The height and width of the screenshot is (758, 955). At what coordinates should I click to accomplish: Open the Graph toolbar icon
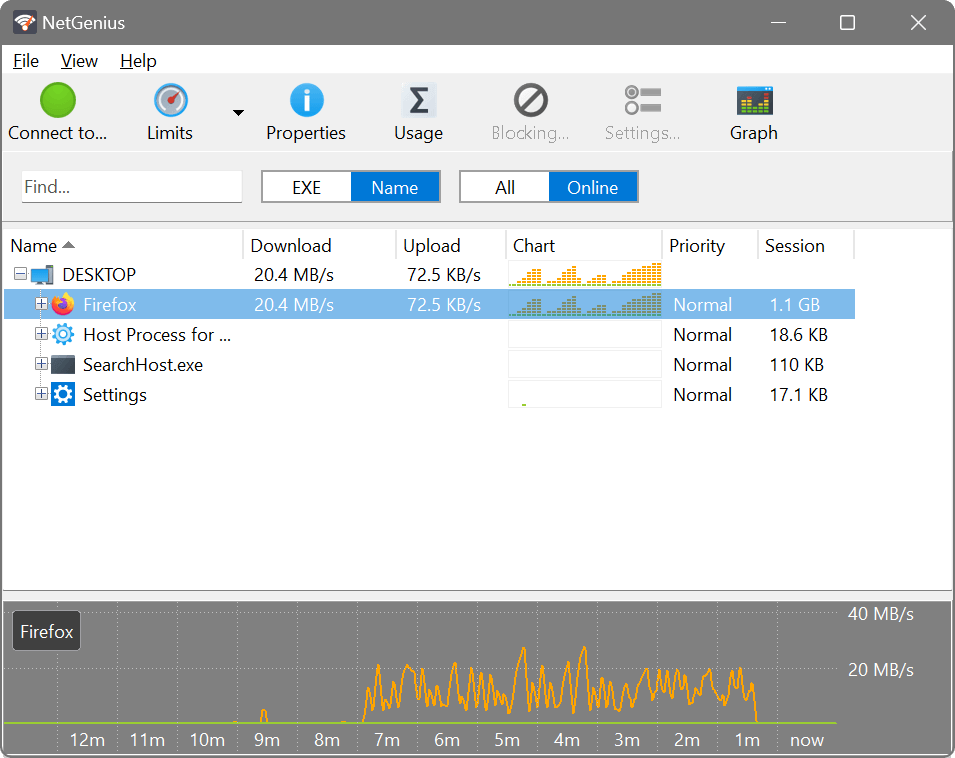[753, 101]
